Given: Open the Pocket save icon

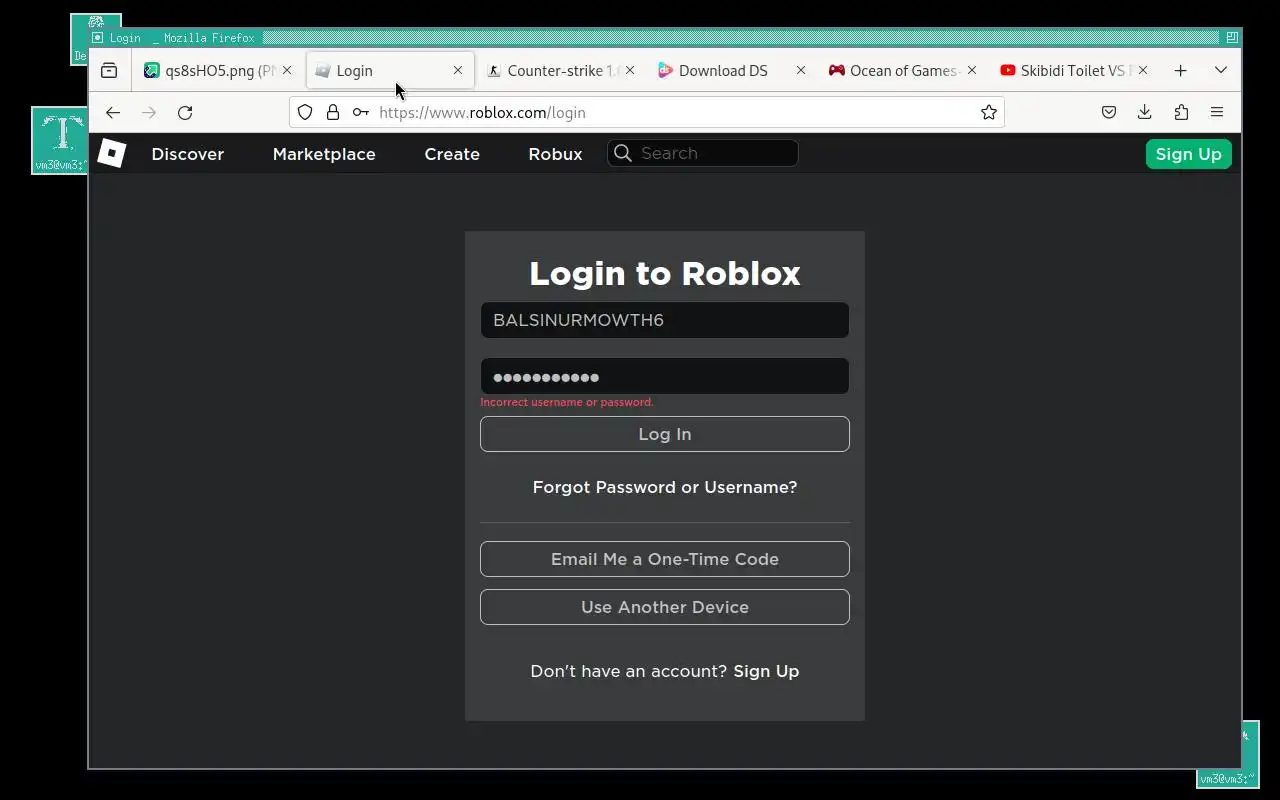Looking at the screenshot, I should [x=1109, y=112].
